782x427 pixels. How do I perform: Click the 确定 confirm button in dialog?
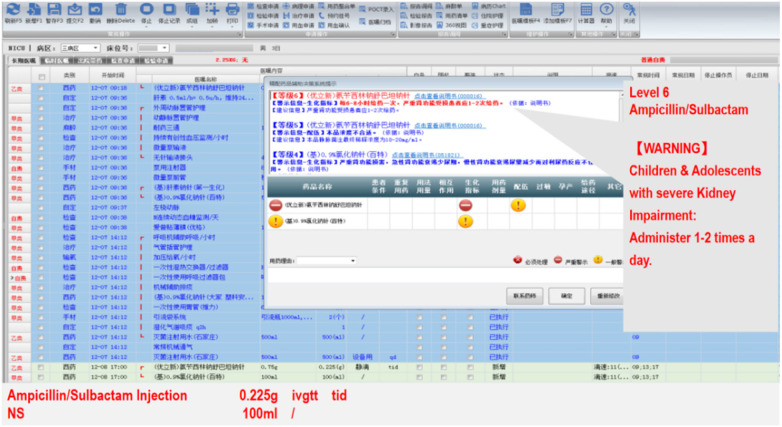point(567,296)
